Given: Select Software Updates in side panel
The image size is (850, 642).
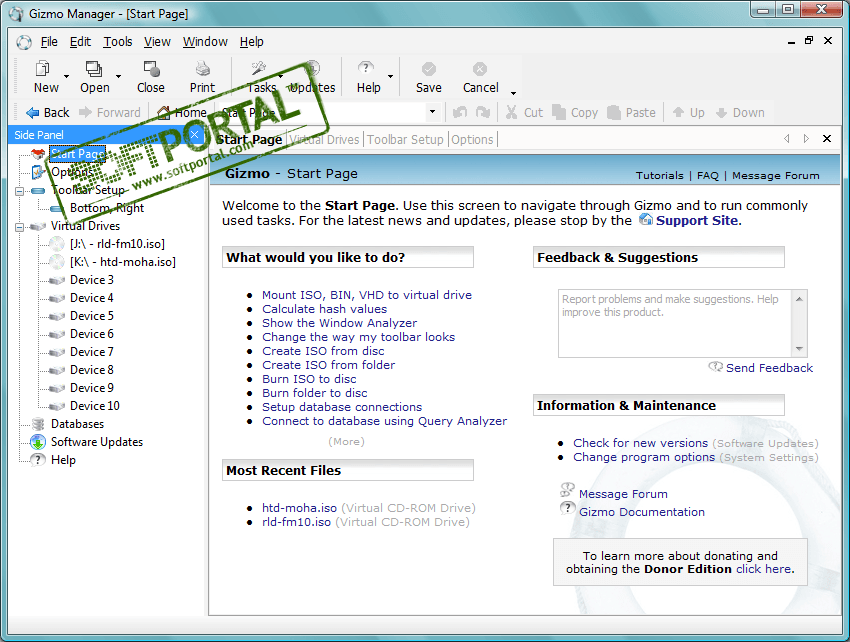Looking at the screenshot, I should 97,442.
